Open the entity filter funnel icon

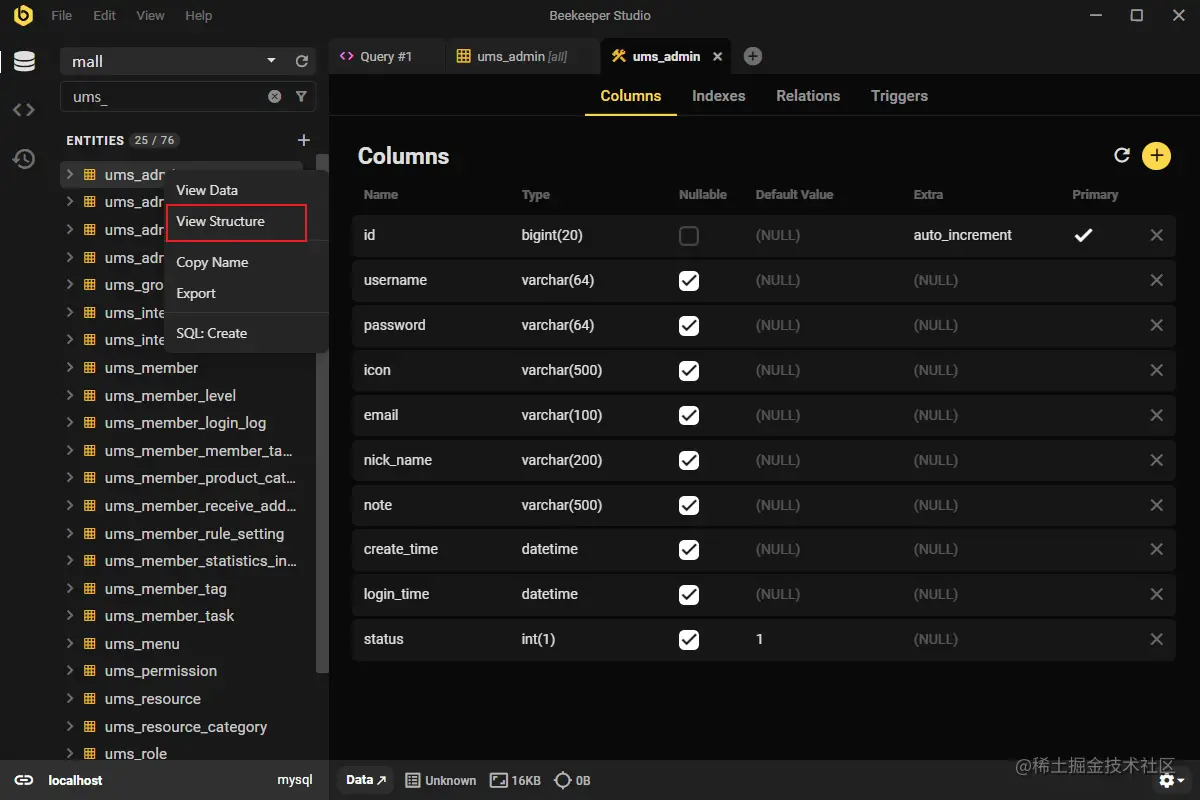pyautogui.click(x=301, y=97)
